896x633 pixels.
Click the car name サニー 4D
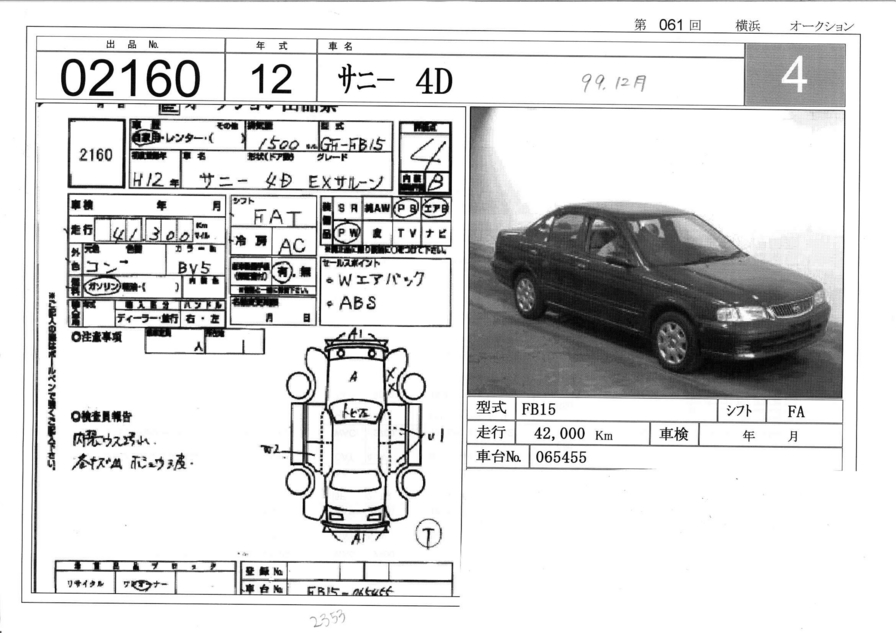(395, 80)
